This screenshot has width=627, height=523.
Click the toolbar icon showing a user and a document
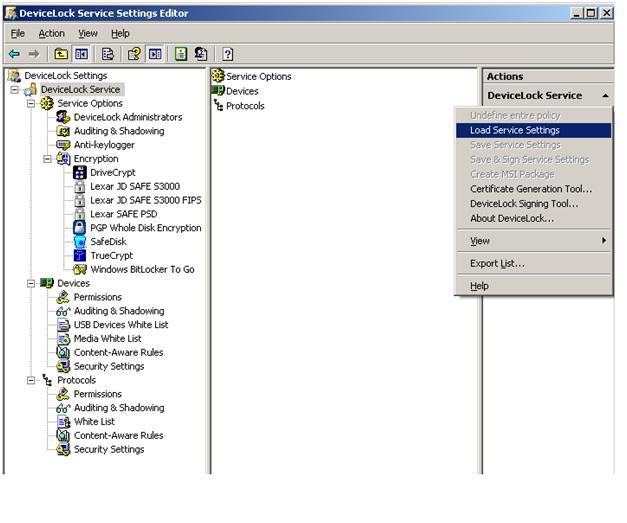(201, 54)
